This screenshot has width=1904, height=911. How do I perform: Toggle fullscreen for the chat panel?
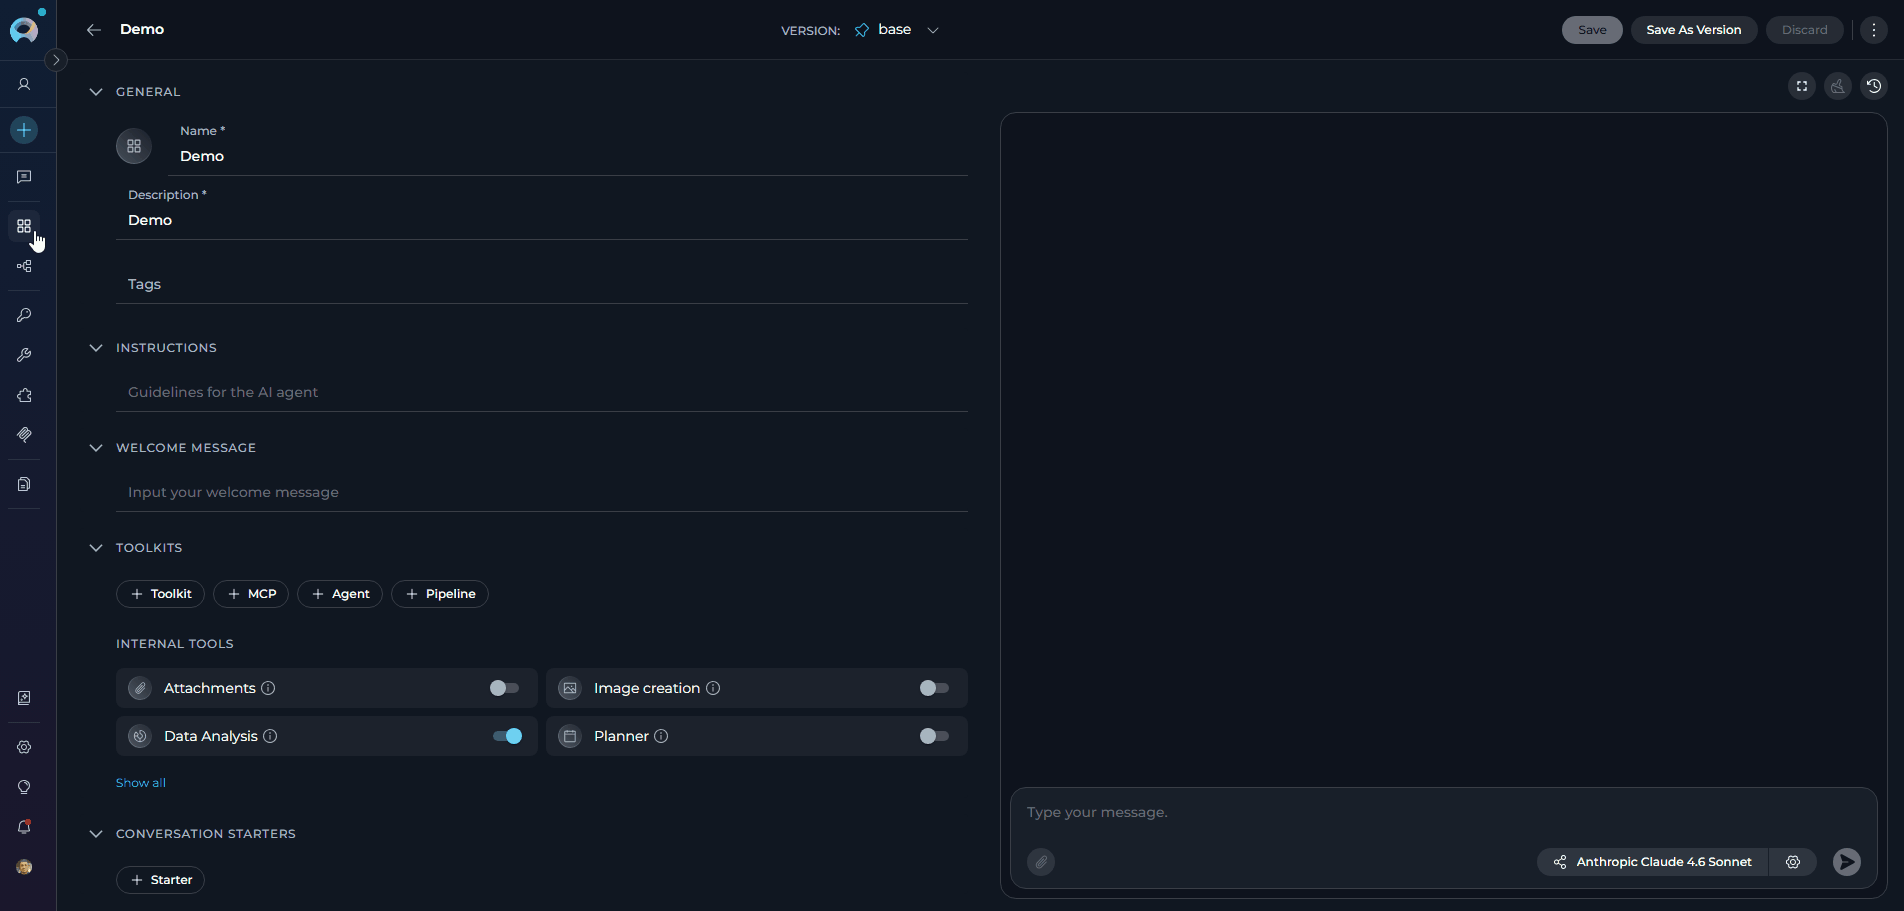[1802, 86]
